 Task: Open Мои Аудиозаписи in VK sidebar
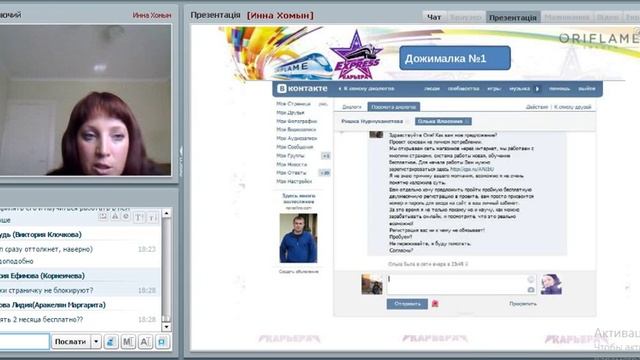296,138
